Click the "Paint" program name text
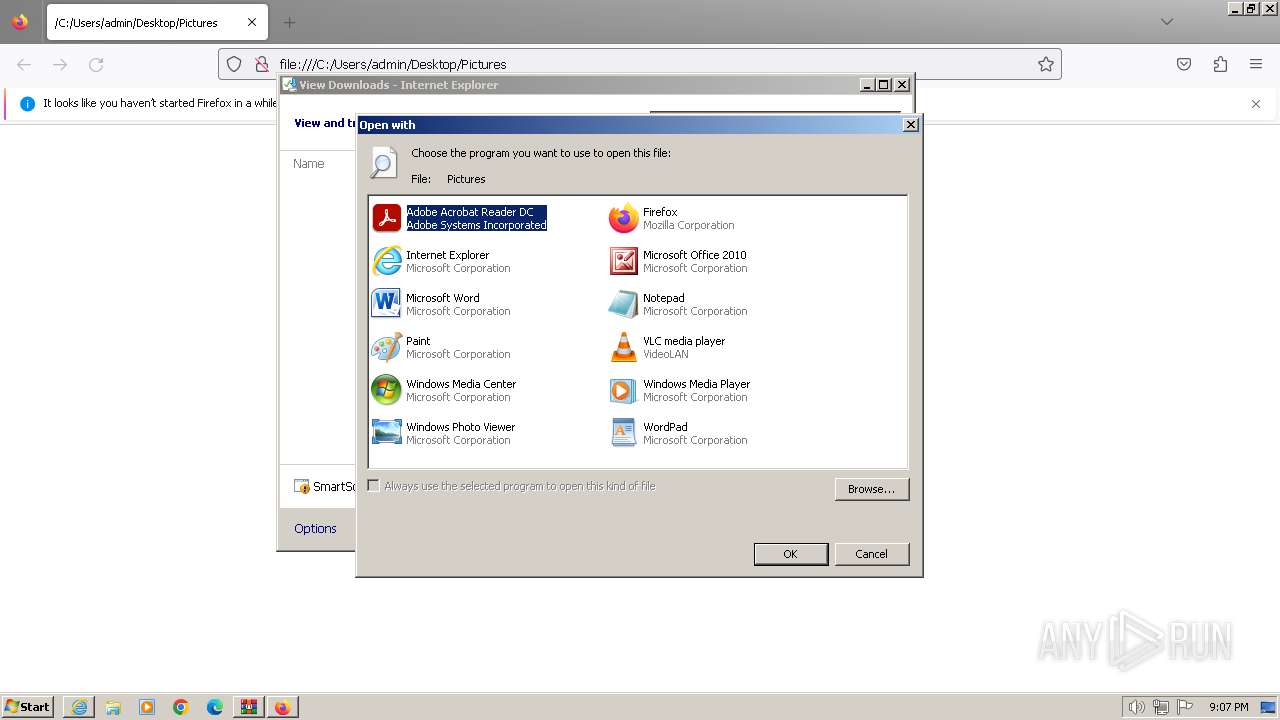The width and height of the screenshot is (1280, 720). [418, 341]
